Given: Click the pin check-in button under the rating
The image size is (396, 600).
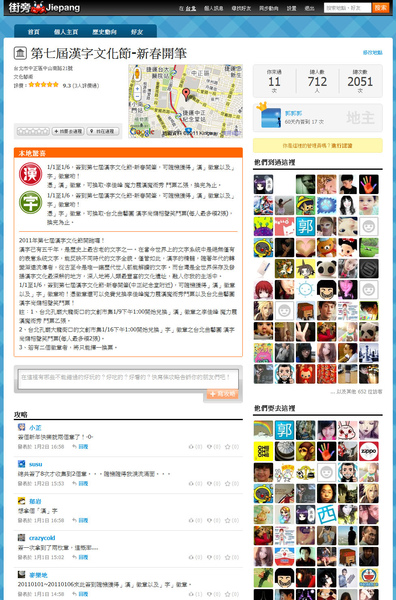Looking at the screenshot, I should (x=103, y=131).
